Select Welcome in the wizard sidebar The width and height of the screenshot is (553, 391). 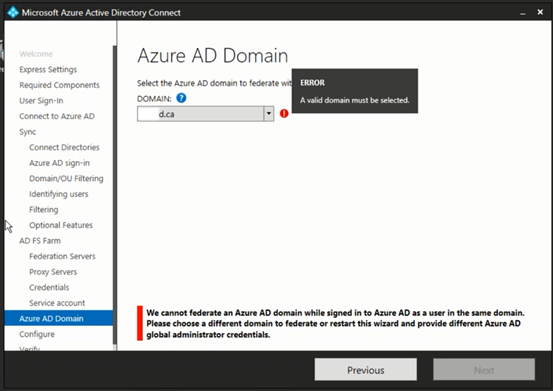pos(36,54)
